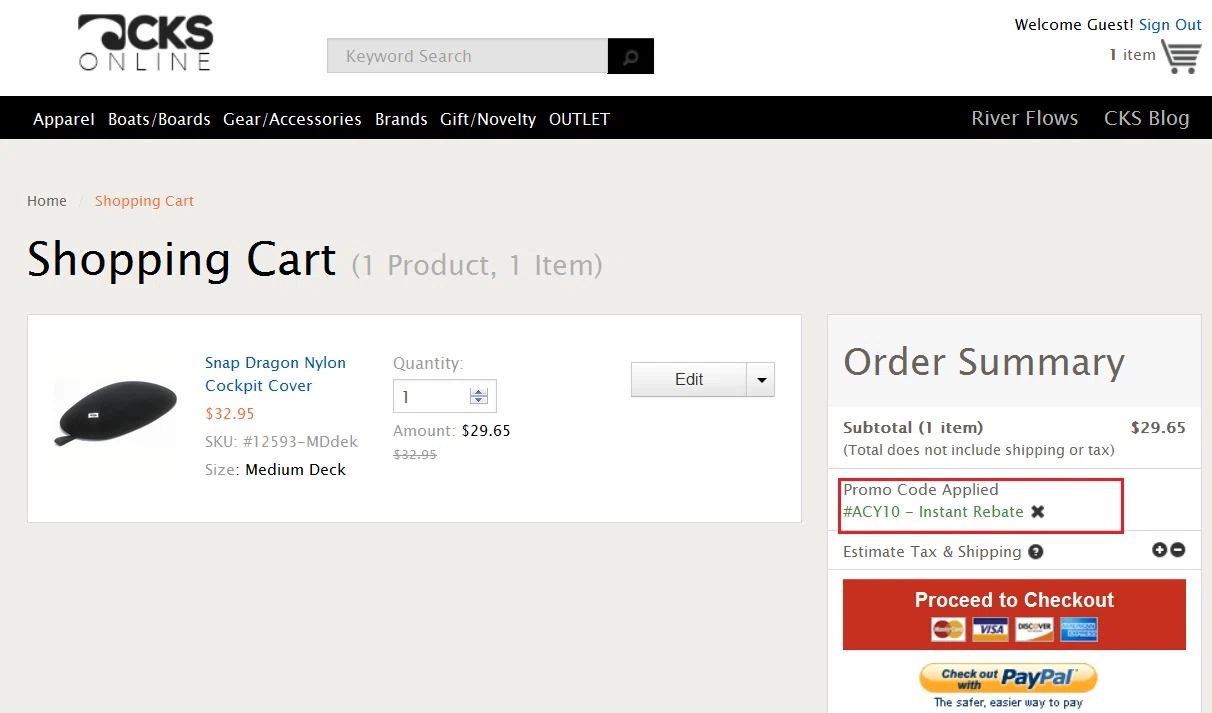Check out with PayPal button
1212x713 pixels.
tap(1008, 679)
